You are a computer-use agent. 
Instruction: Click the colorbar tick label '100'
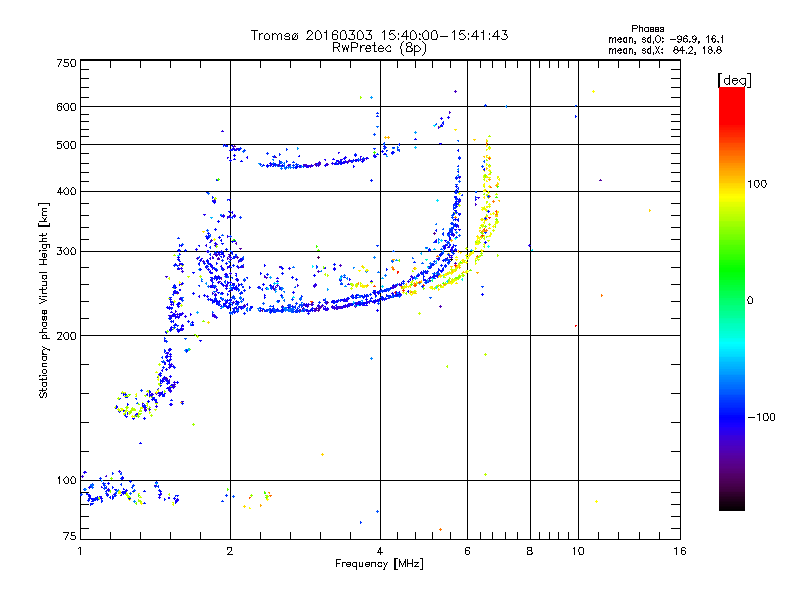click(757, 184)
